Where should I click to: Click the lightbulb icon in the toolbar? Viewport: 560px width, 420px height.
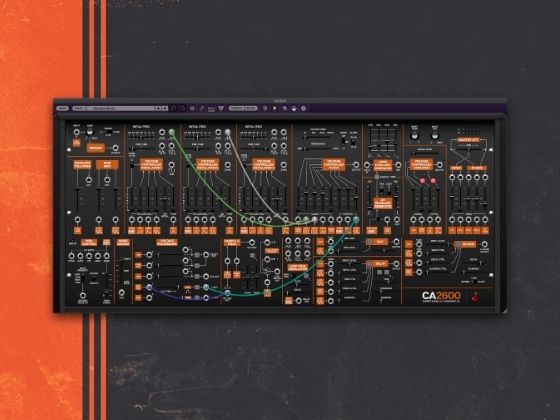click(275, 108)
